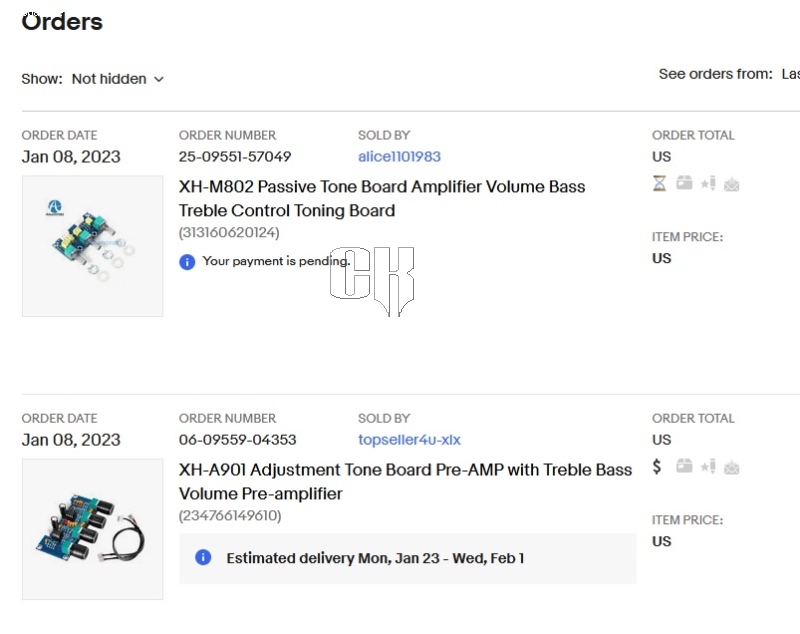Click the feedback star icon for second order
Image resolution: width=800 pixels, height=634 pixels.
708,466
